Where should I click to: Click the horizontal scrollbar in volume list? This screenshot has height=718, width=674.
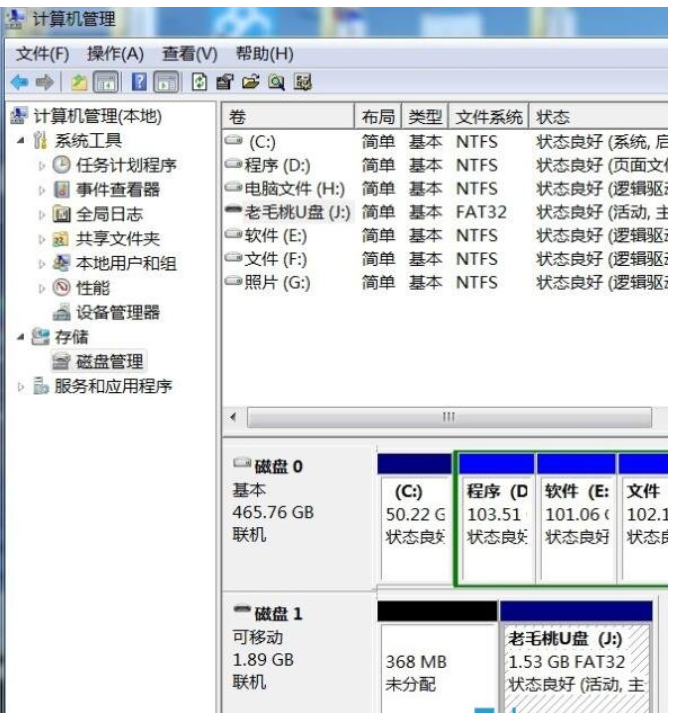449,416
